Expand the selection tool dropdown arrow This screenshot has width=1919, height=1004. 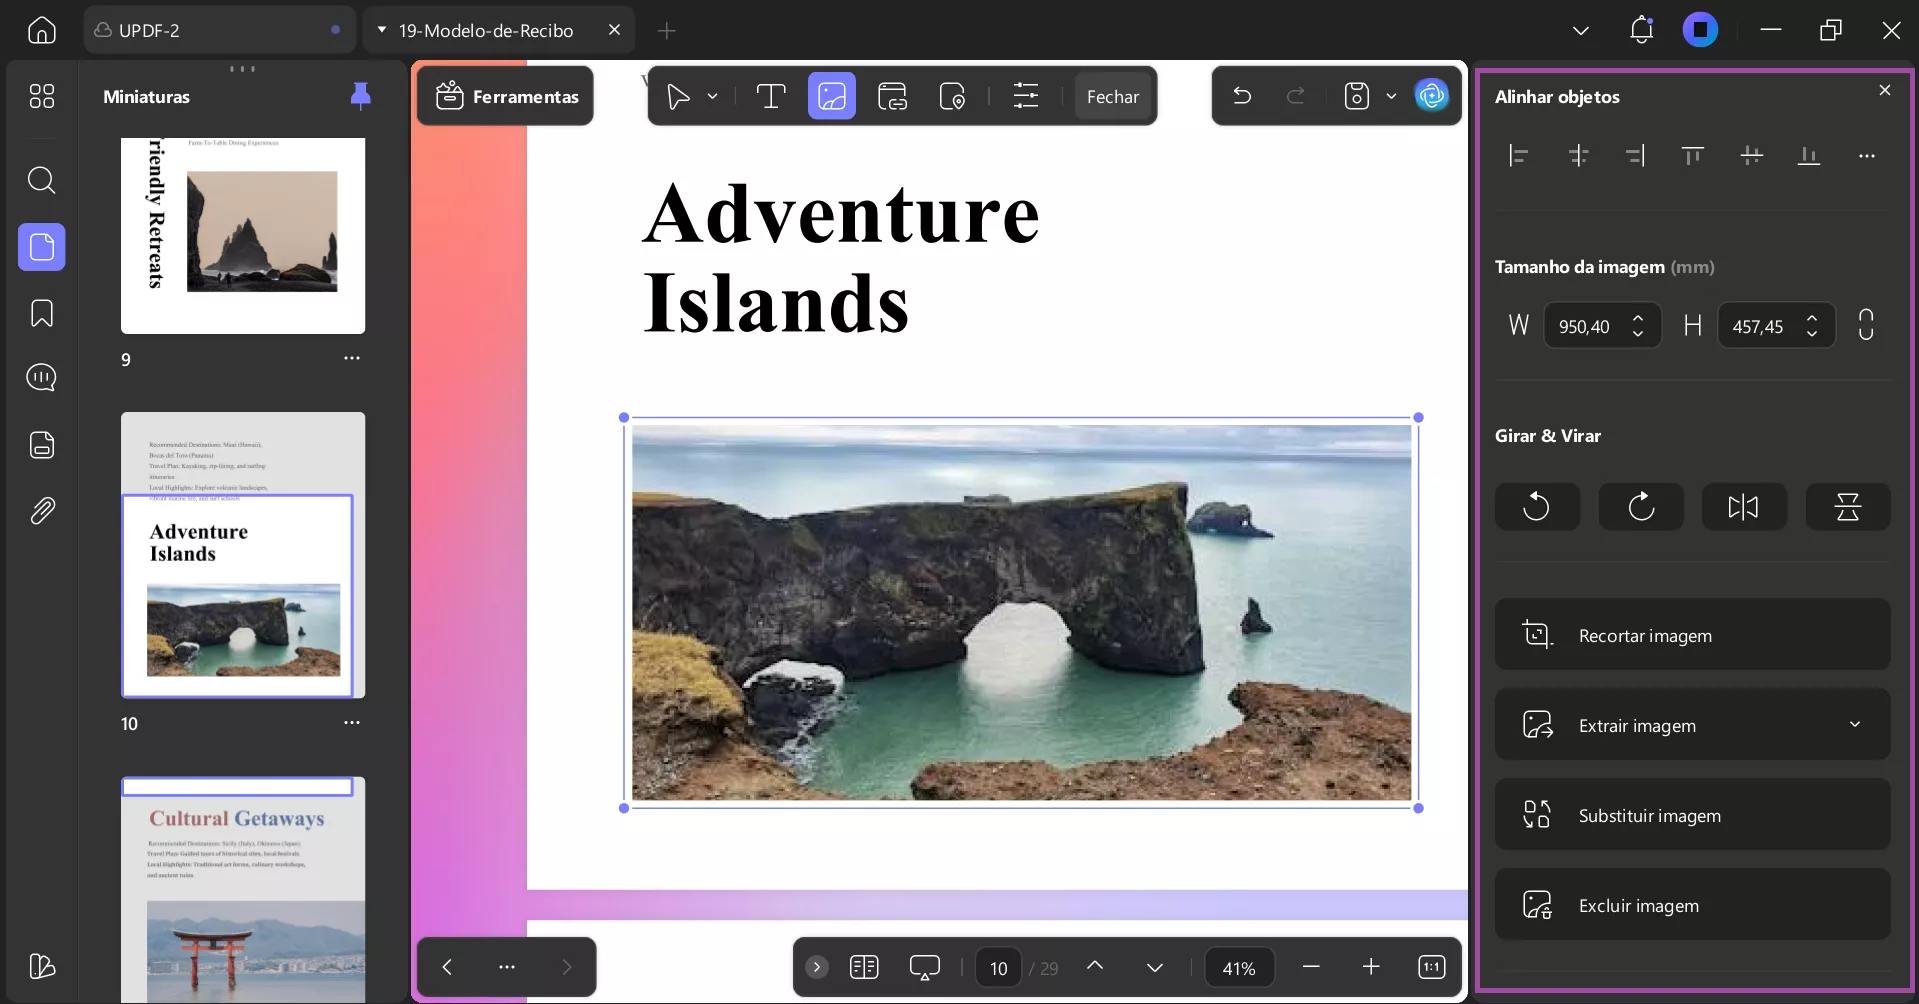(x=712, y=97)
